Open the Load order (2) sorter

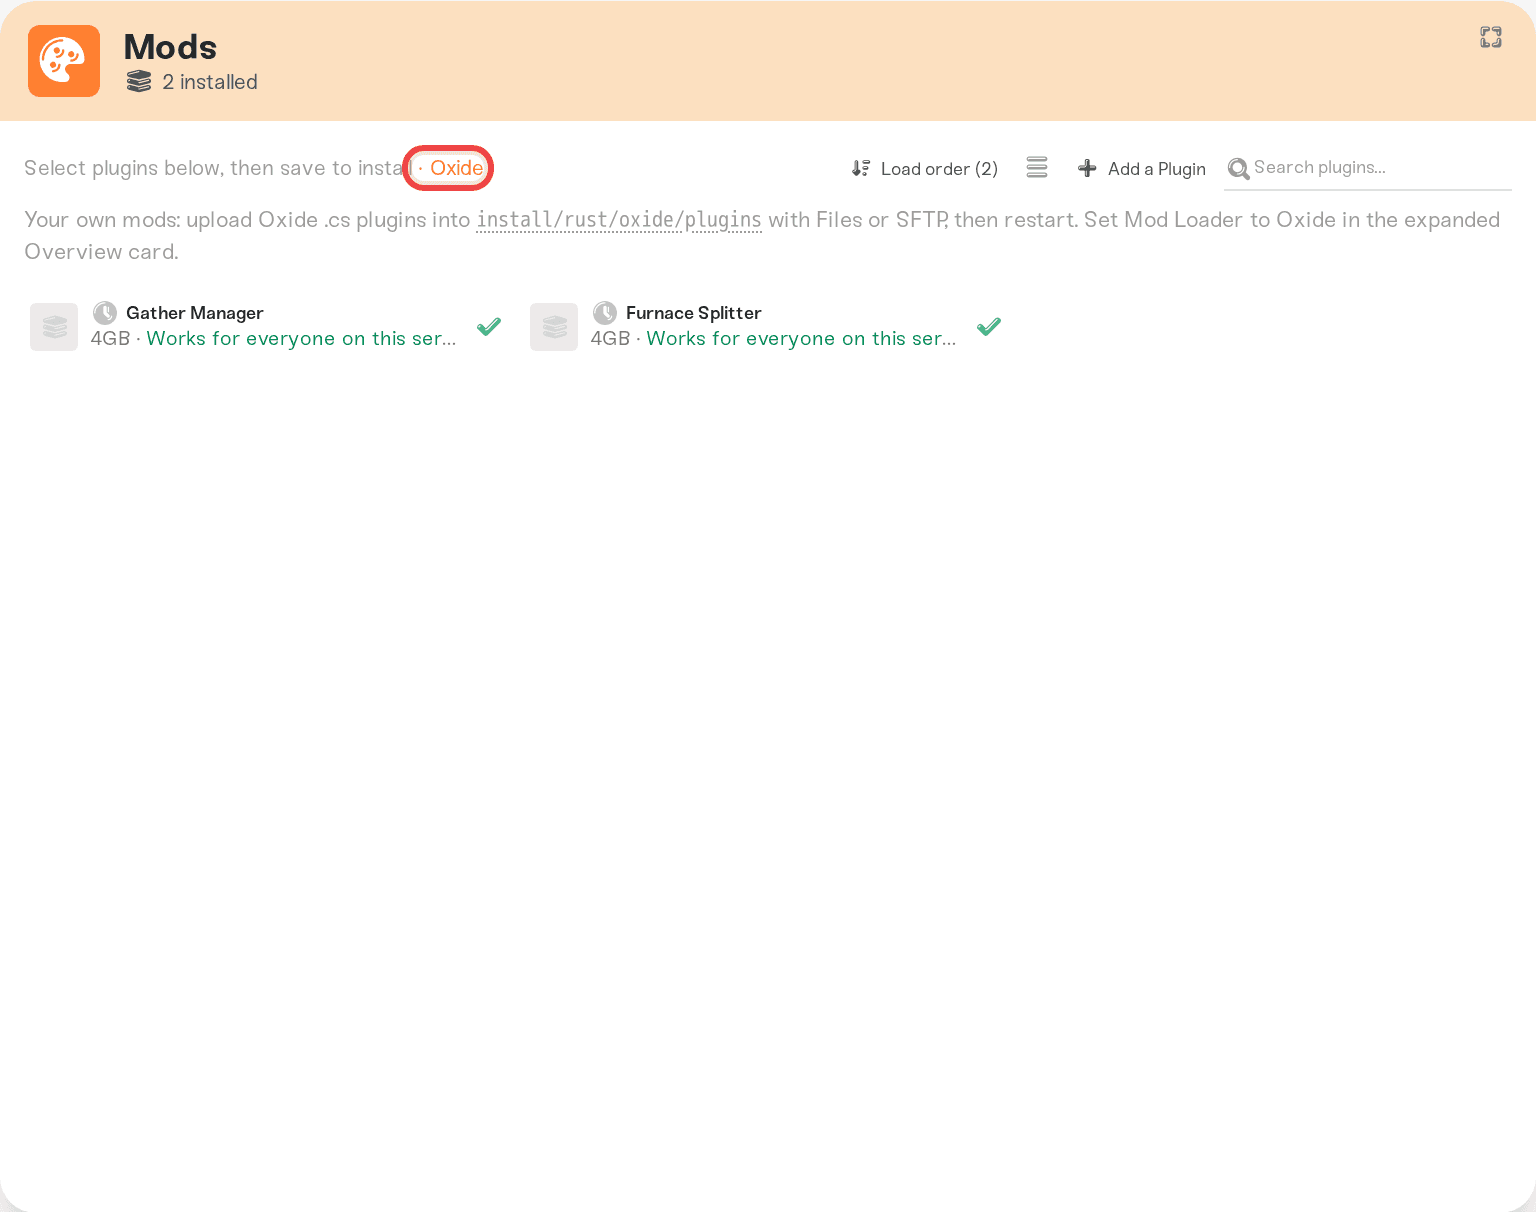coord(925,168)
